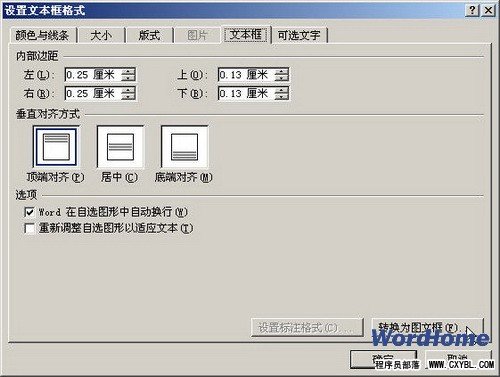Click the right margin (右) input field
Viewport: 500px width, 377px height.
click(93, 93)
